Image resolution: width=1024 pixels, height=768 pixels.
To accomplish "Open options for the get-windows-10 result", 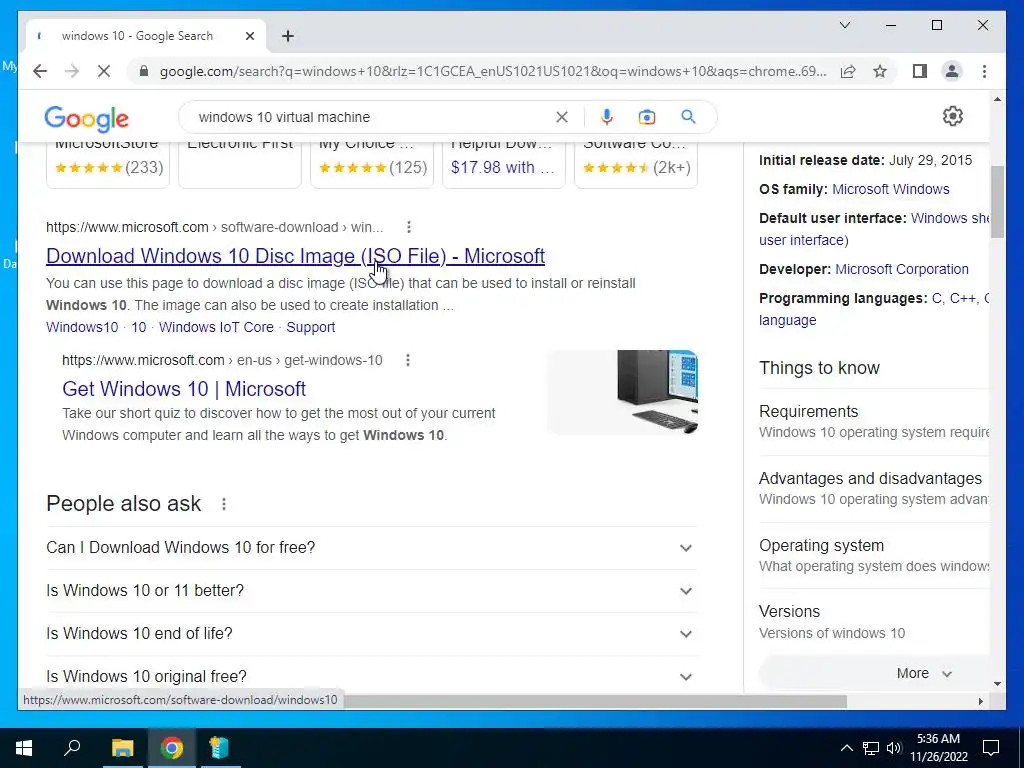I will point(408,360).
